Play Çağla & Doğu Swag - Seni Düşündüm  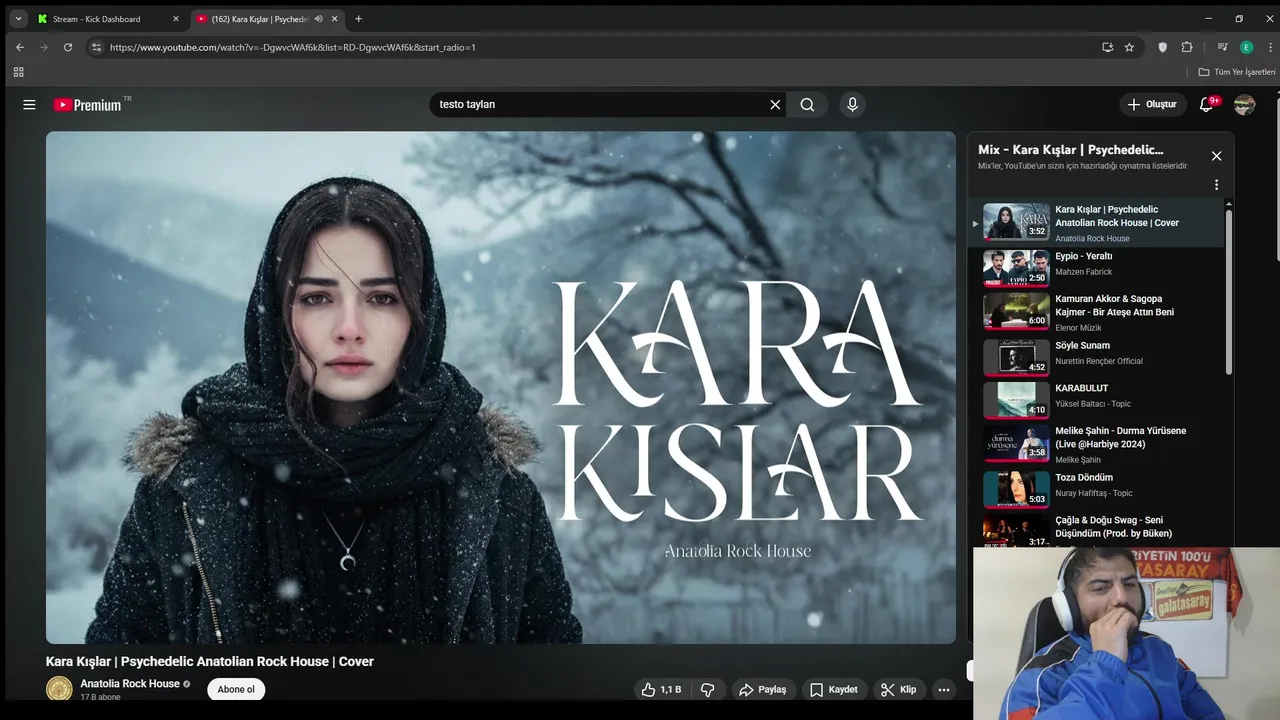click(x=1097, y=530)
